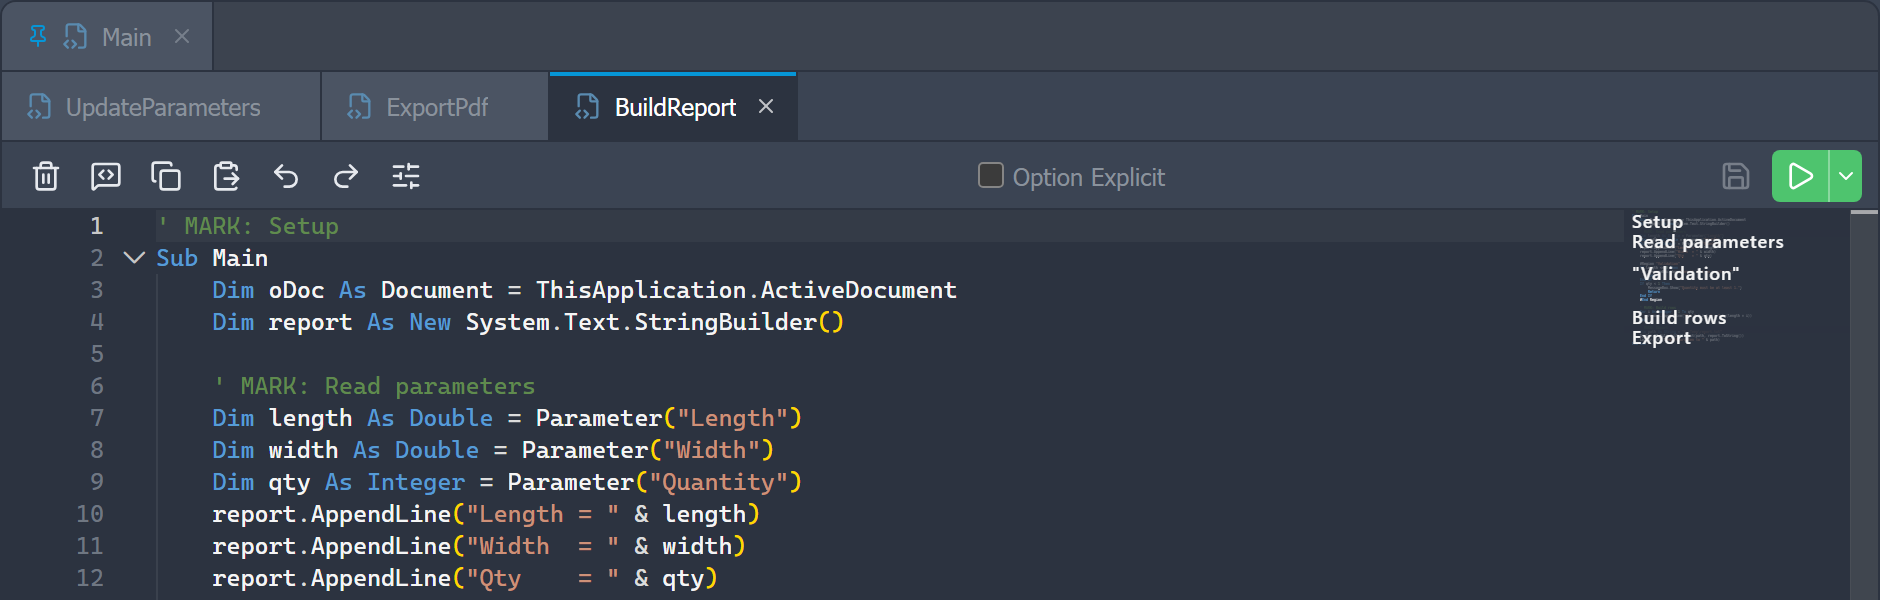Click the code comment bubble icon

pos(106,176)
